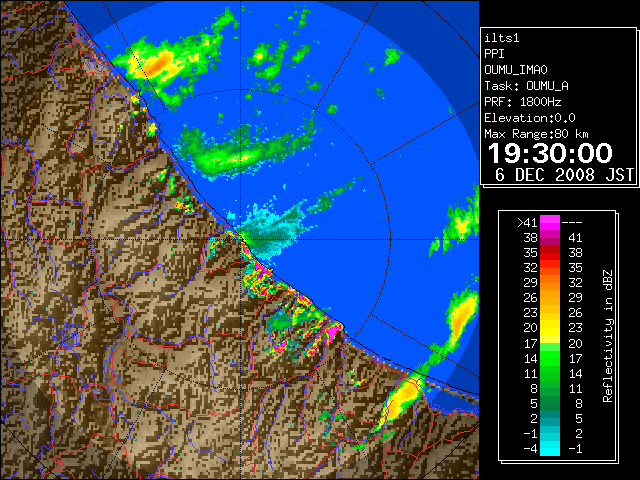Screen dimensions: 640x480
Task: Pick the red 35 dBZ swatch in legend
Action: pyautogui.click(x=550, y=253)
